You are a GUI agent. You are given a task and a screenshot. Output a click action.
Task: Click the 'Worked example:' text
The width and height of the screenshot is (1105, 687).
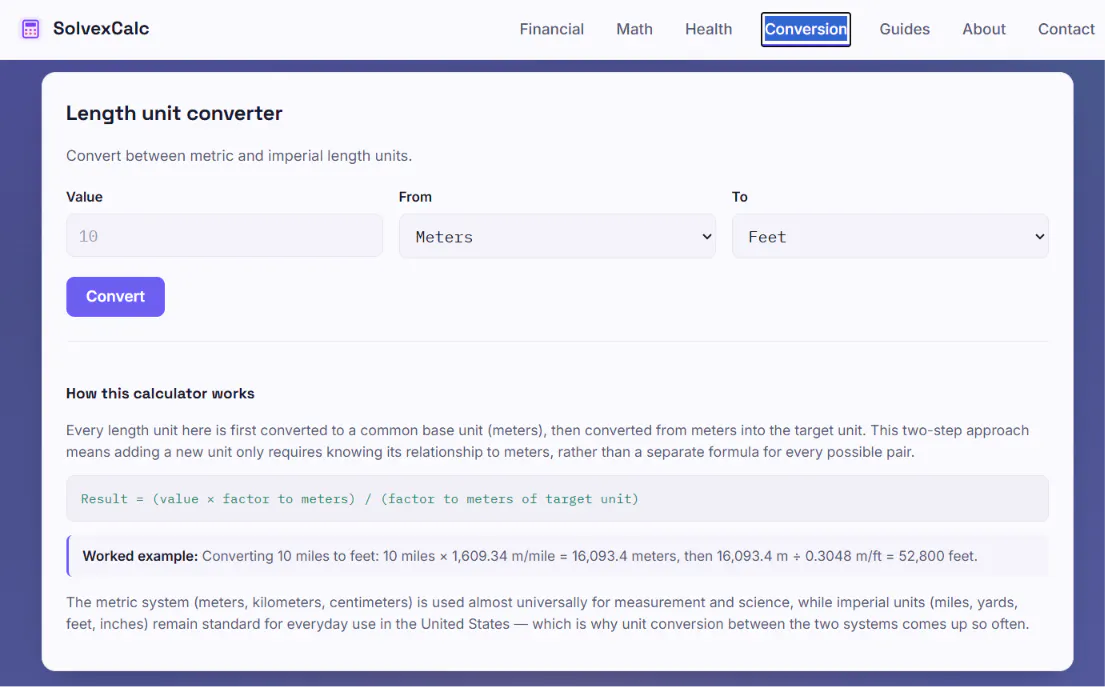[x=140, y=556]
